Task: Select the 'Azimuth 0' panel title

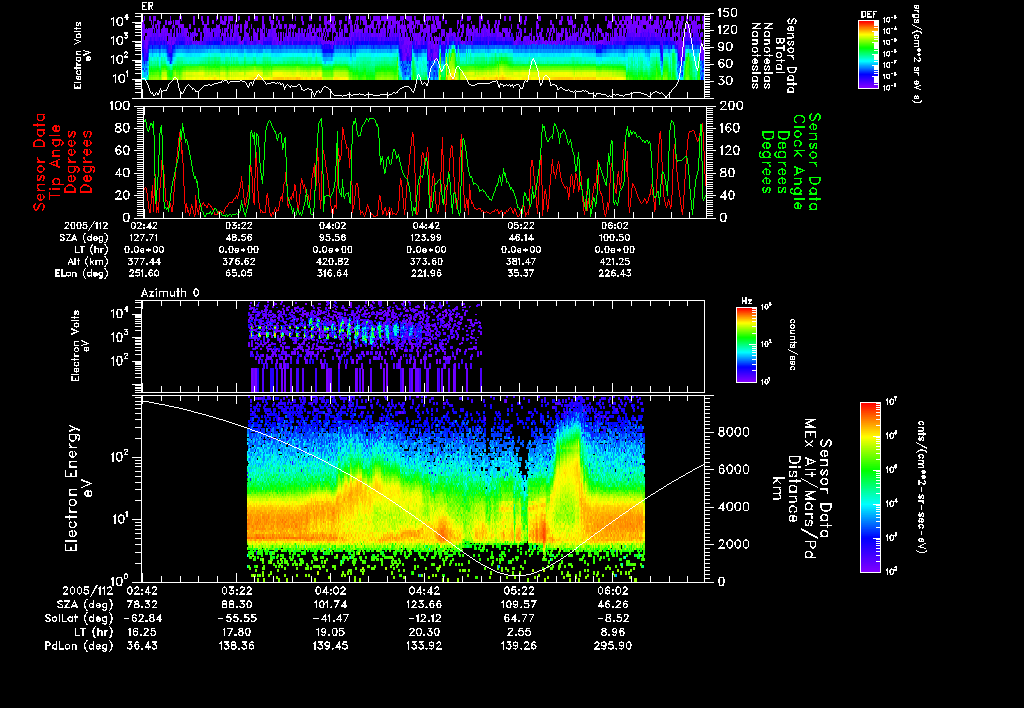Action: pyautogui.click(x=170, y=293)
